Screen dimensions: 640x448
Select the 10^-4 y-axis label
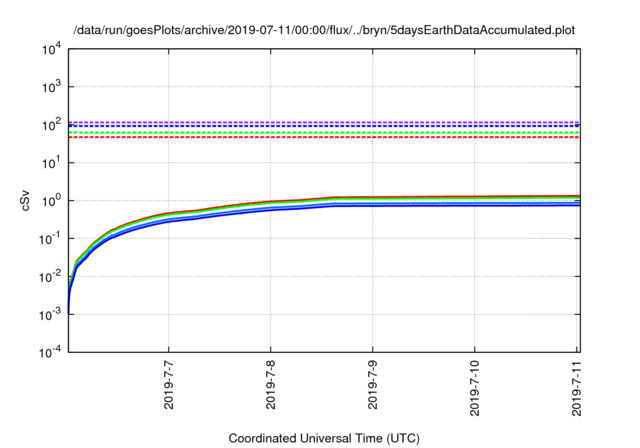[x=50, y=352]
